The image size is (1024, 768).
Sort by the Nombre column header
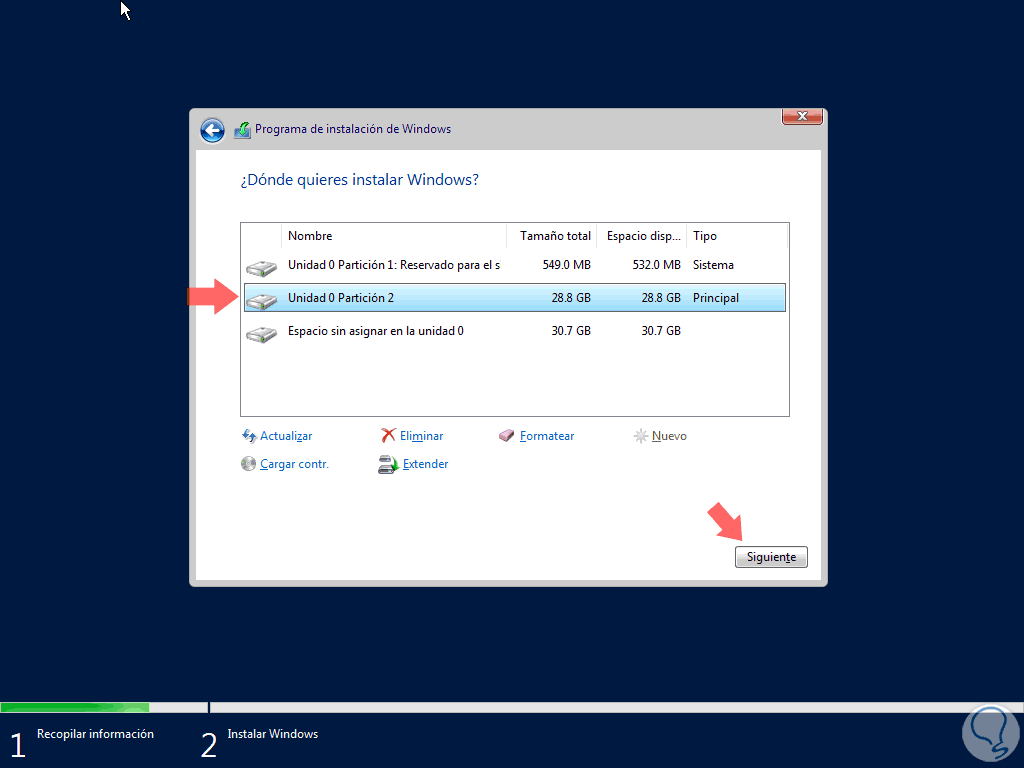394,236
